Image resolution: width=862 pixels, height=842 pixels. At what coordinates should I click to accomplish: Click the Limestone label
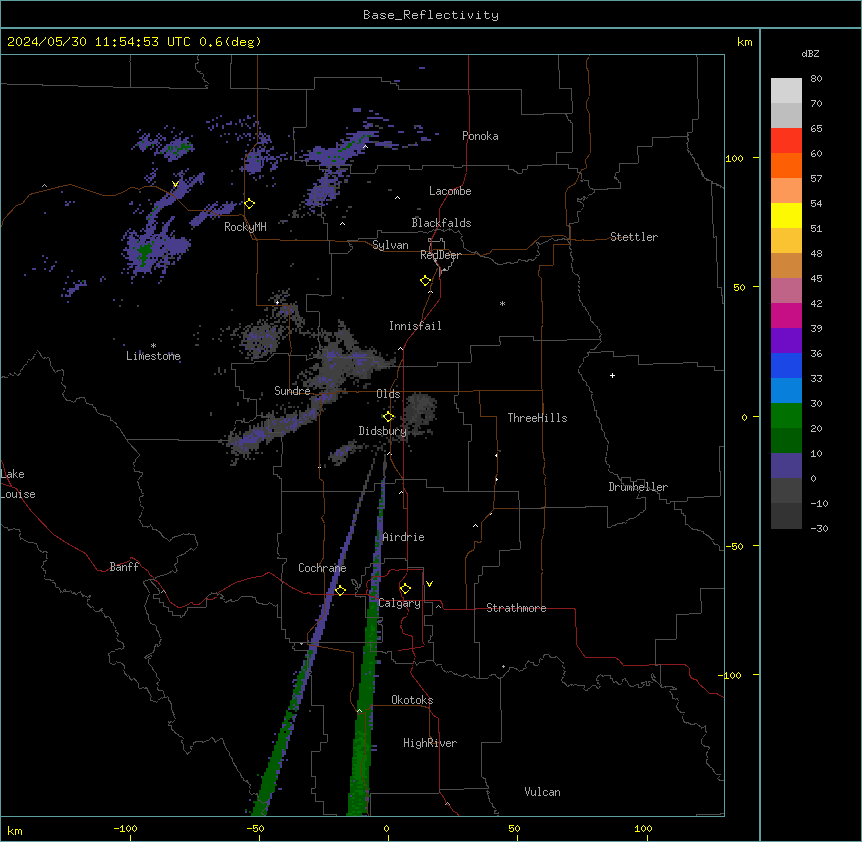coord(153,356)
